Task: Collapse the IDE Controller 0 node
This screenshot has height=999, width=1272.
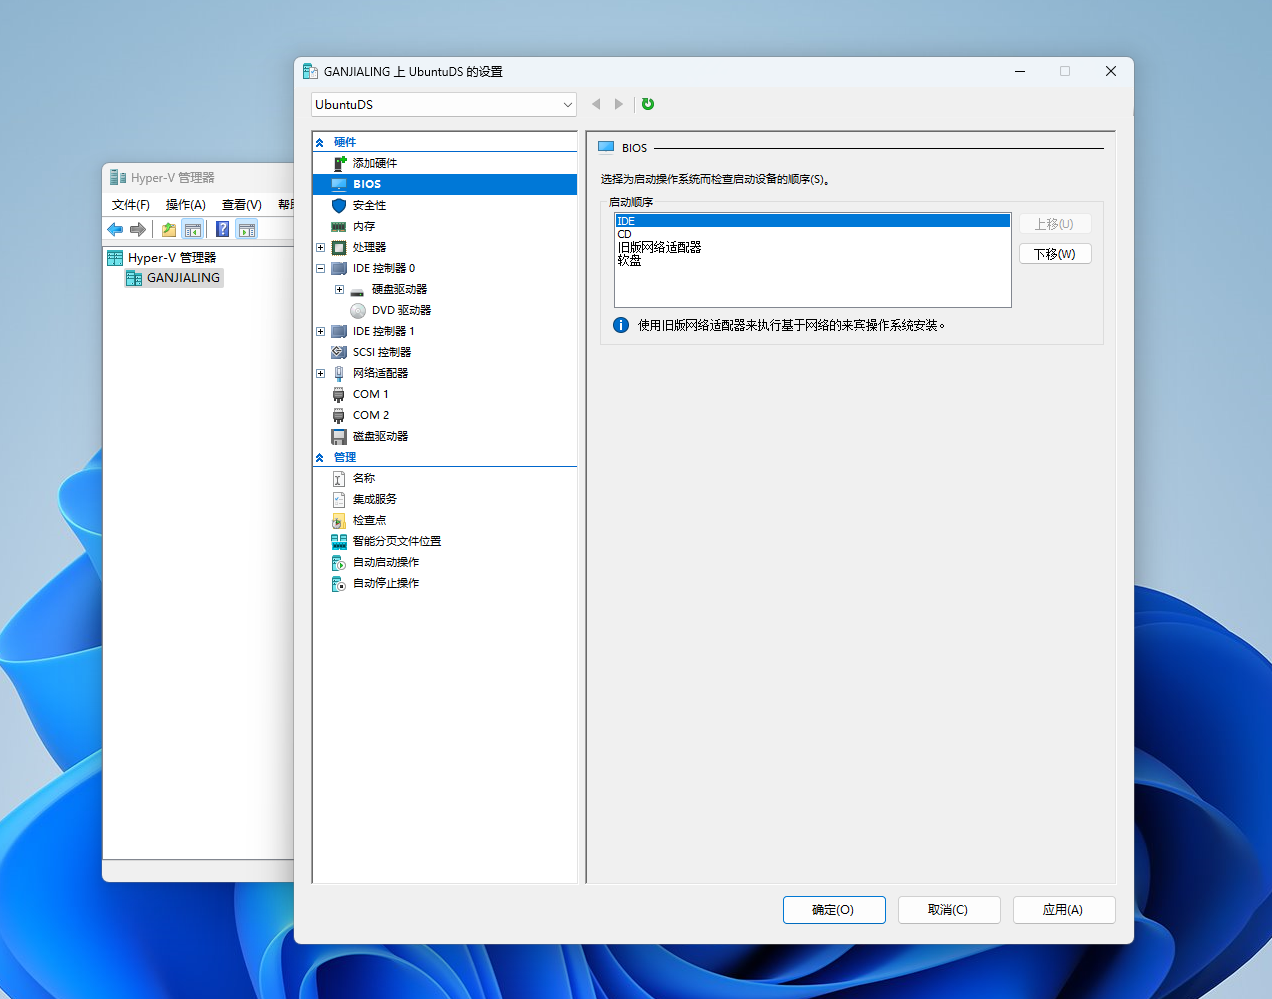Action: (321, 268)
